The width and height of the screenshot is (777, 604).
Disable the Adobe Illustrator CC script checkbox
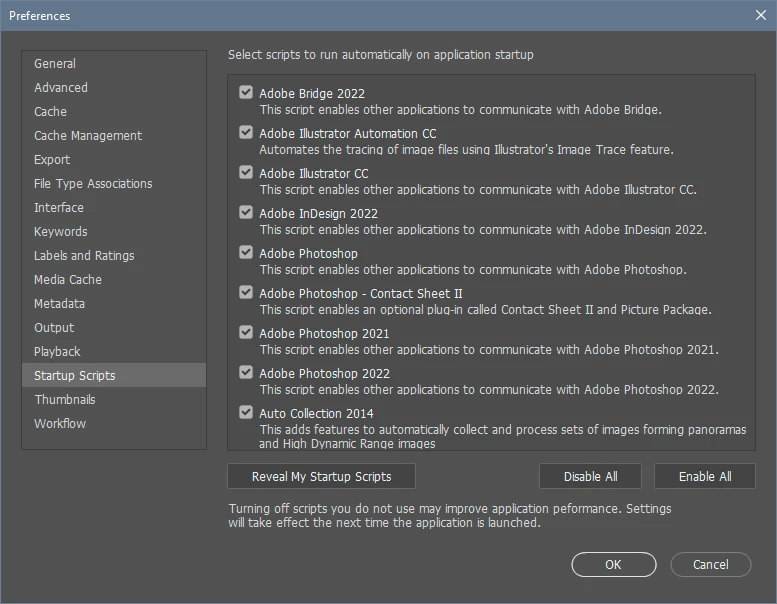click(x=246, y=172)
